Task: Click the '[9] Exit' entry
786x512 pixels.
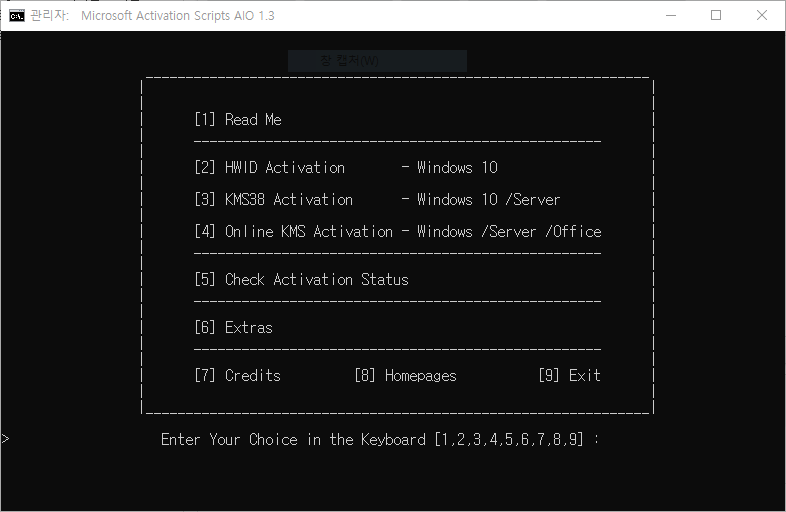Action: click(569, 375)
